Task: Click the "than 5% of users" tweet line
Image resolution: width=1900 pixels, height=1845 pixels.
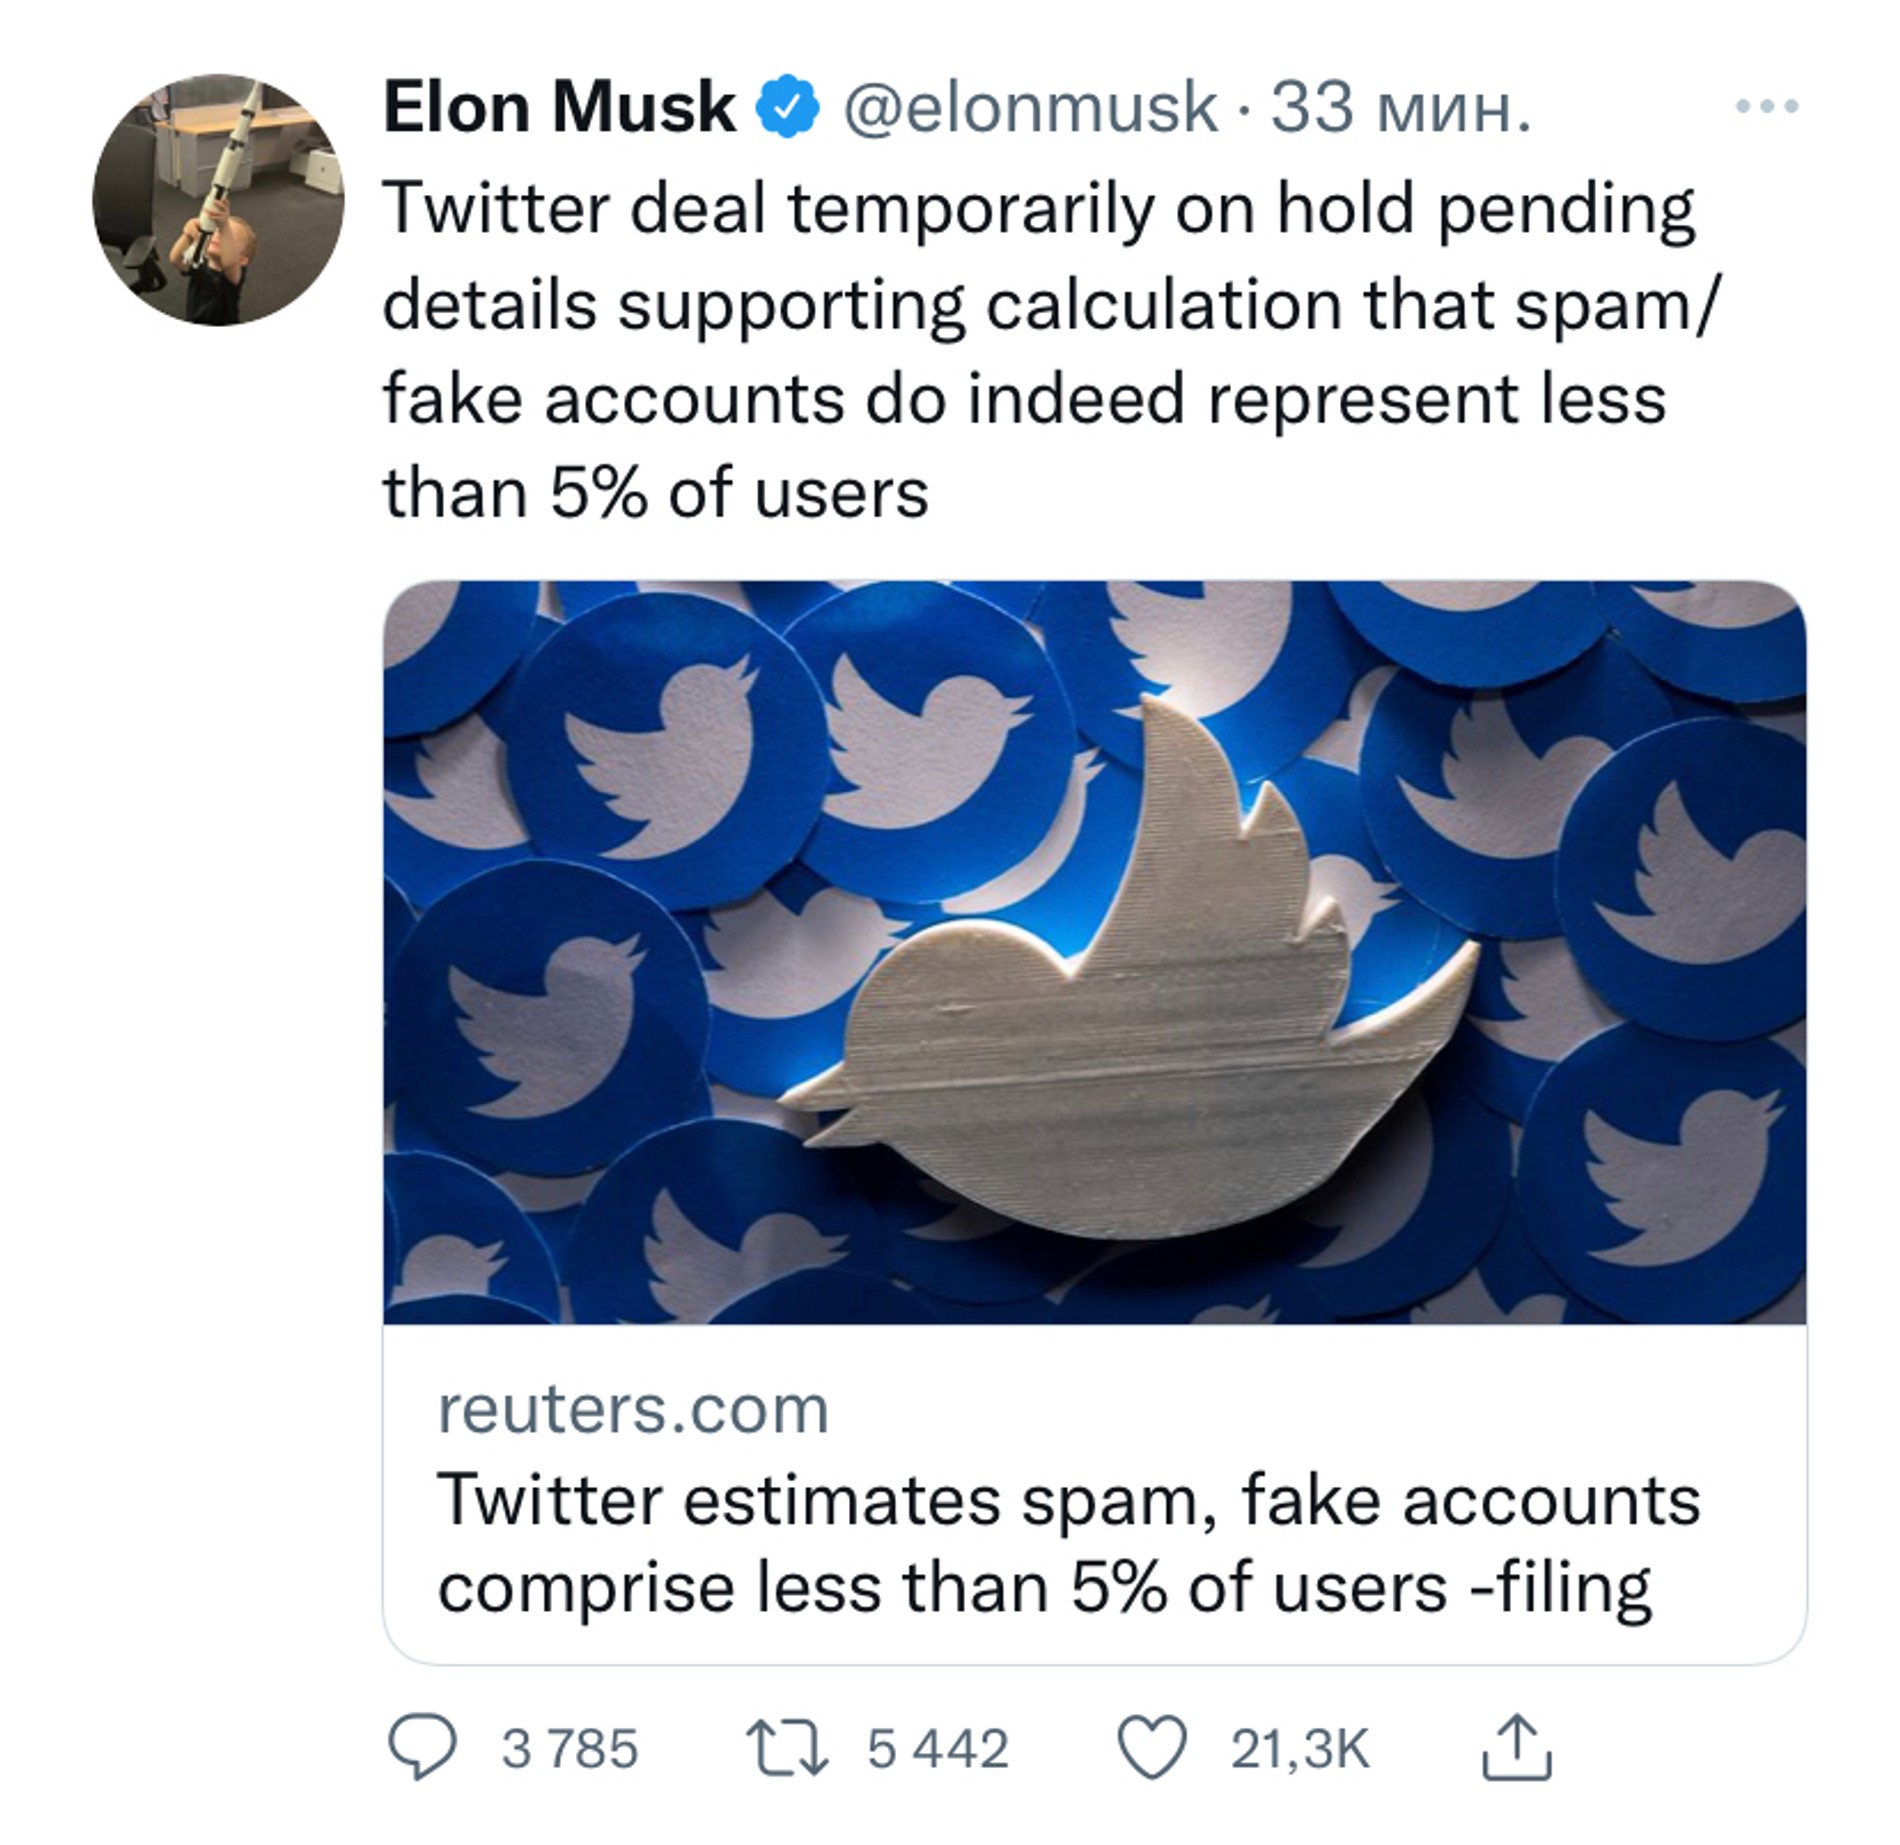Action: coord(656,494)
